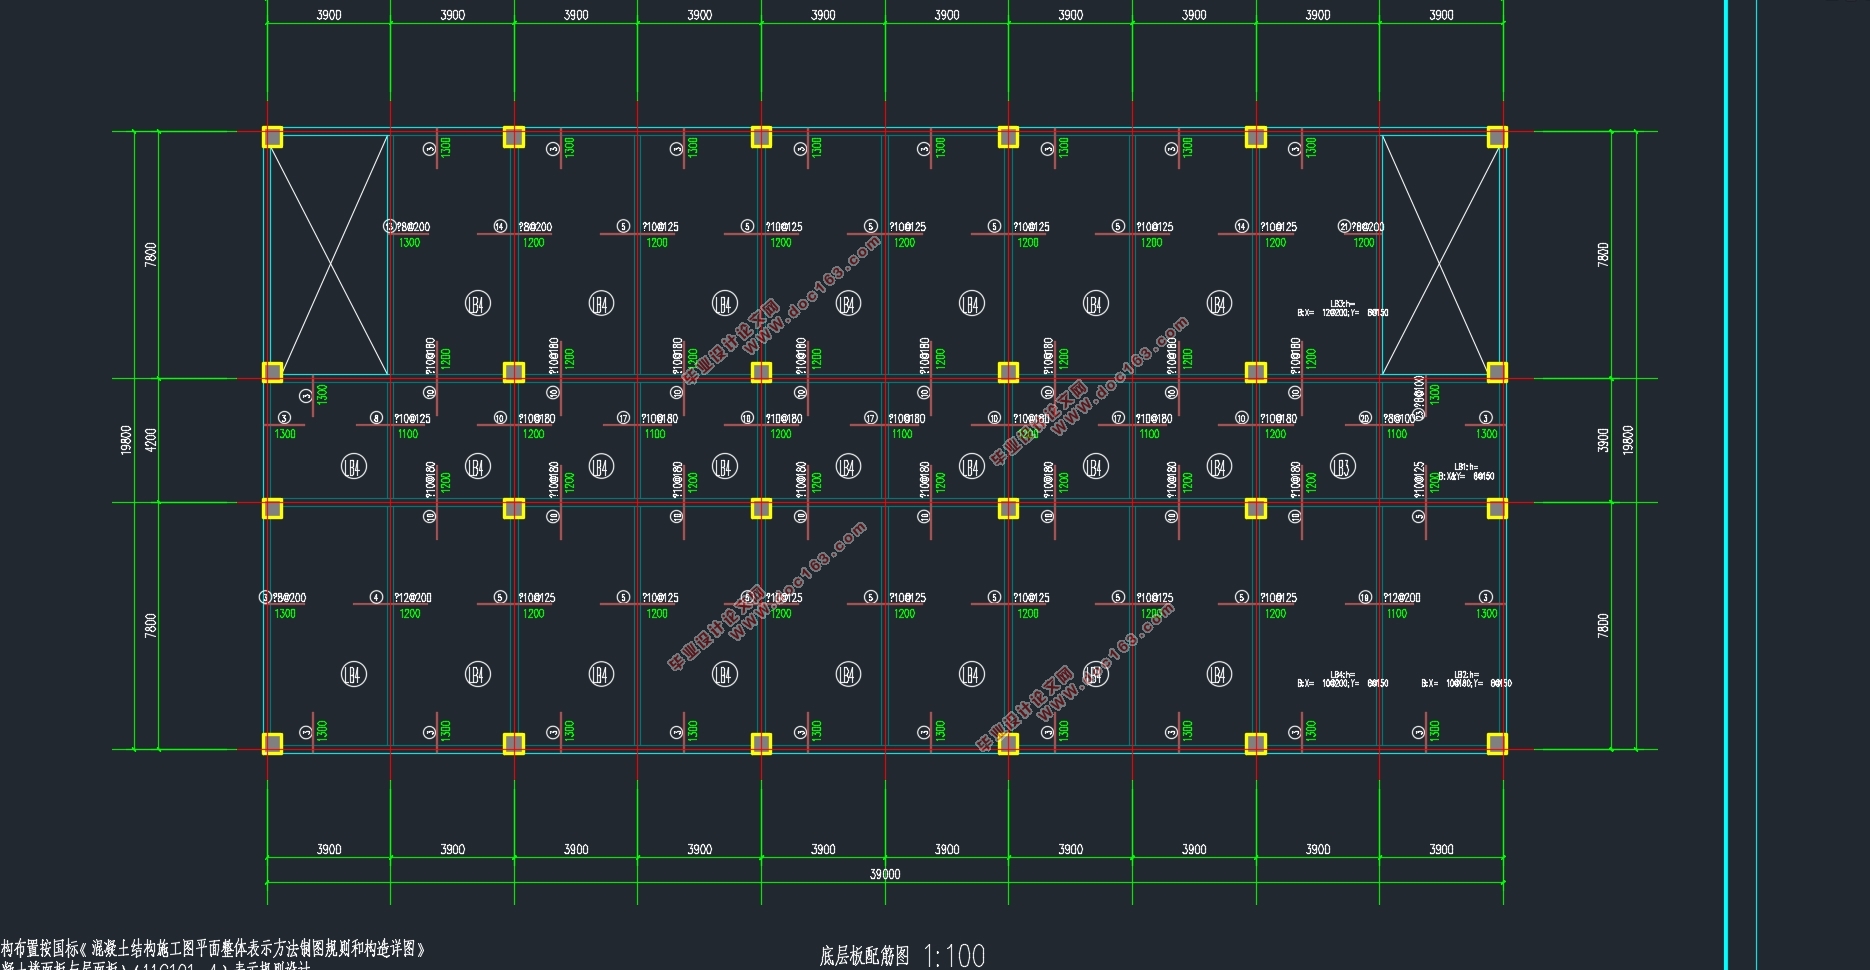
Task: Select the circled LB3 slab tag
Action: tap(1342, 466)
